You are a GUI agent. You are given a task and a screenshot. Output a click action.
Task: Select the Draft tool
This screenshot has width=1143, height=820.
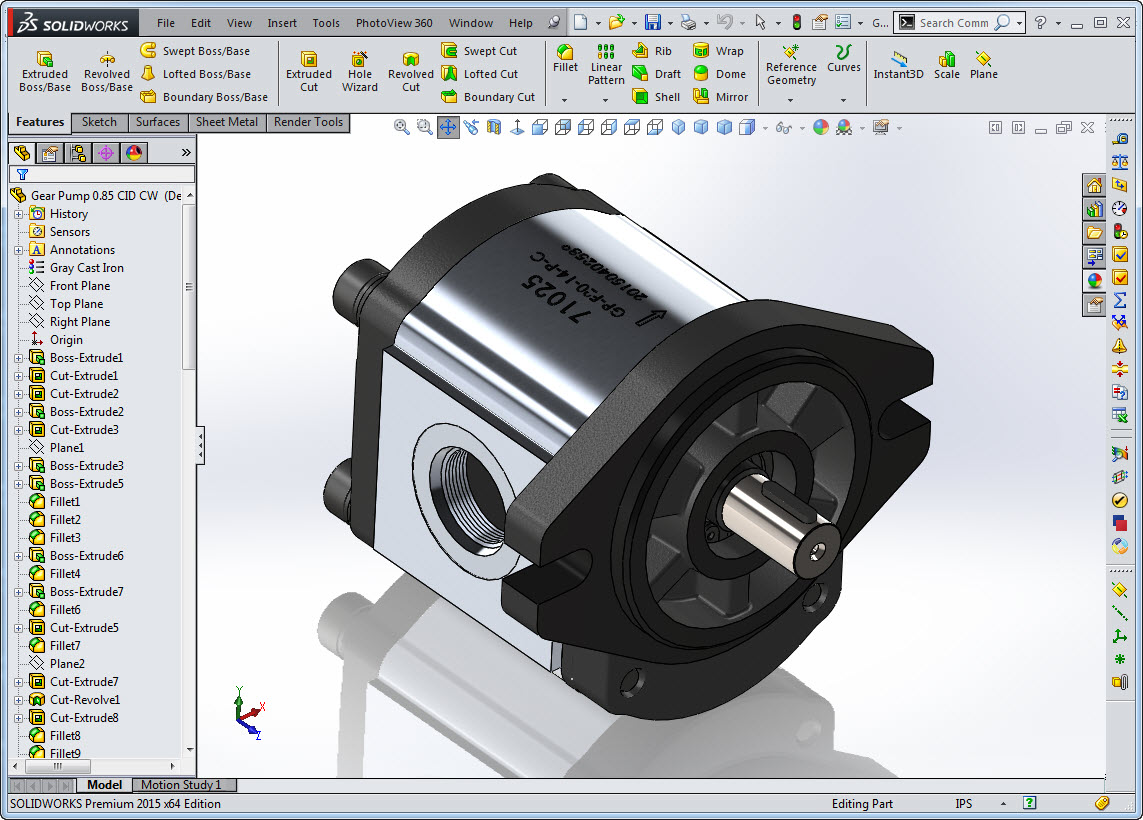[x=656, y=74]
